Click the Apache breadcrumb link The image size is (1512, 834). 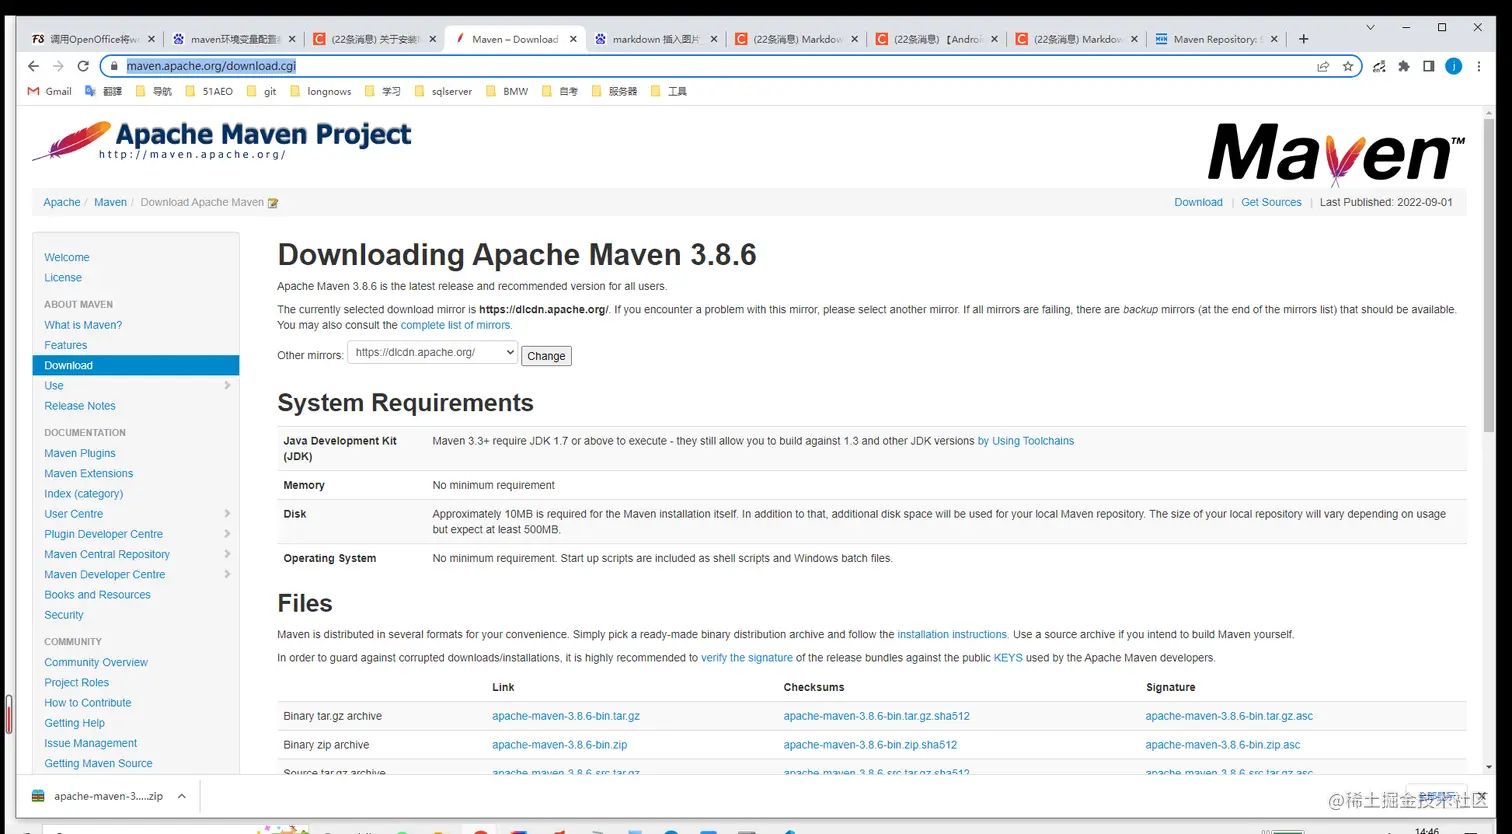tap(62, 202)
